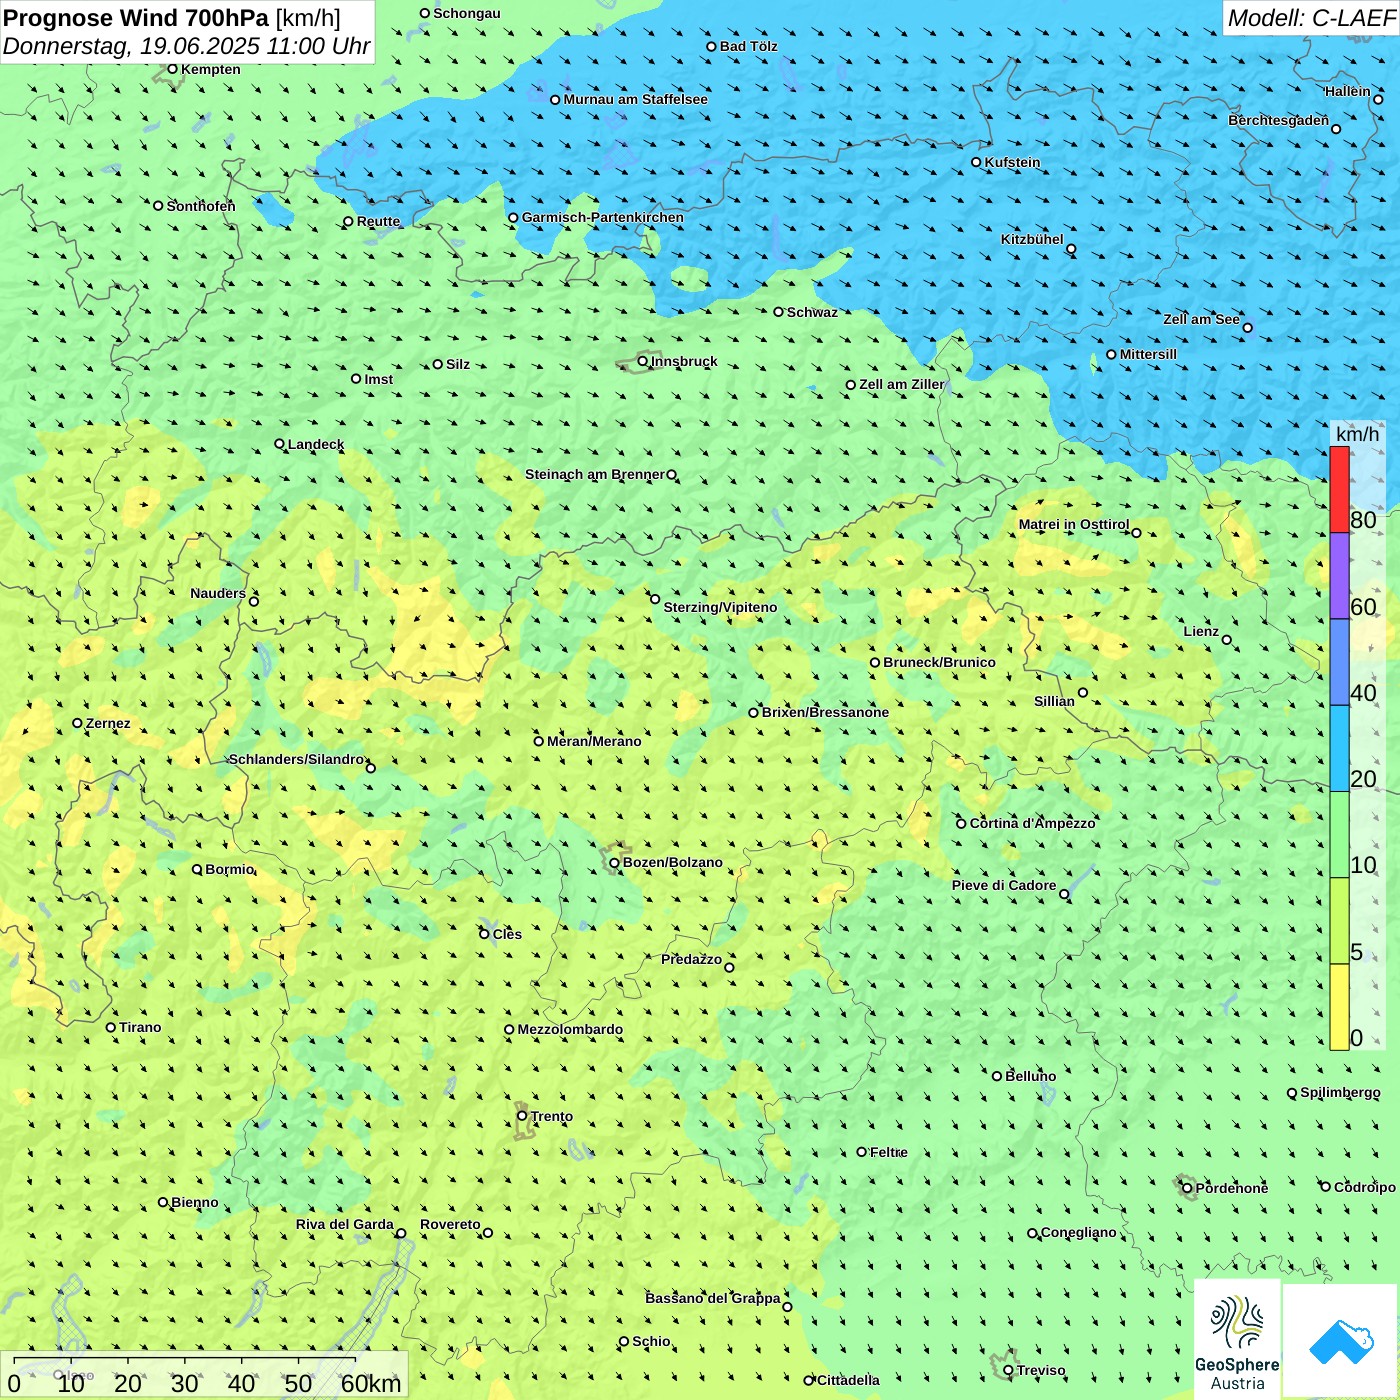The image size is (1400, 1400).
Task: Click the Bormio location marker
Action: (197, 869)
